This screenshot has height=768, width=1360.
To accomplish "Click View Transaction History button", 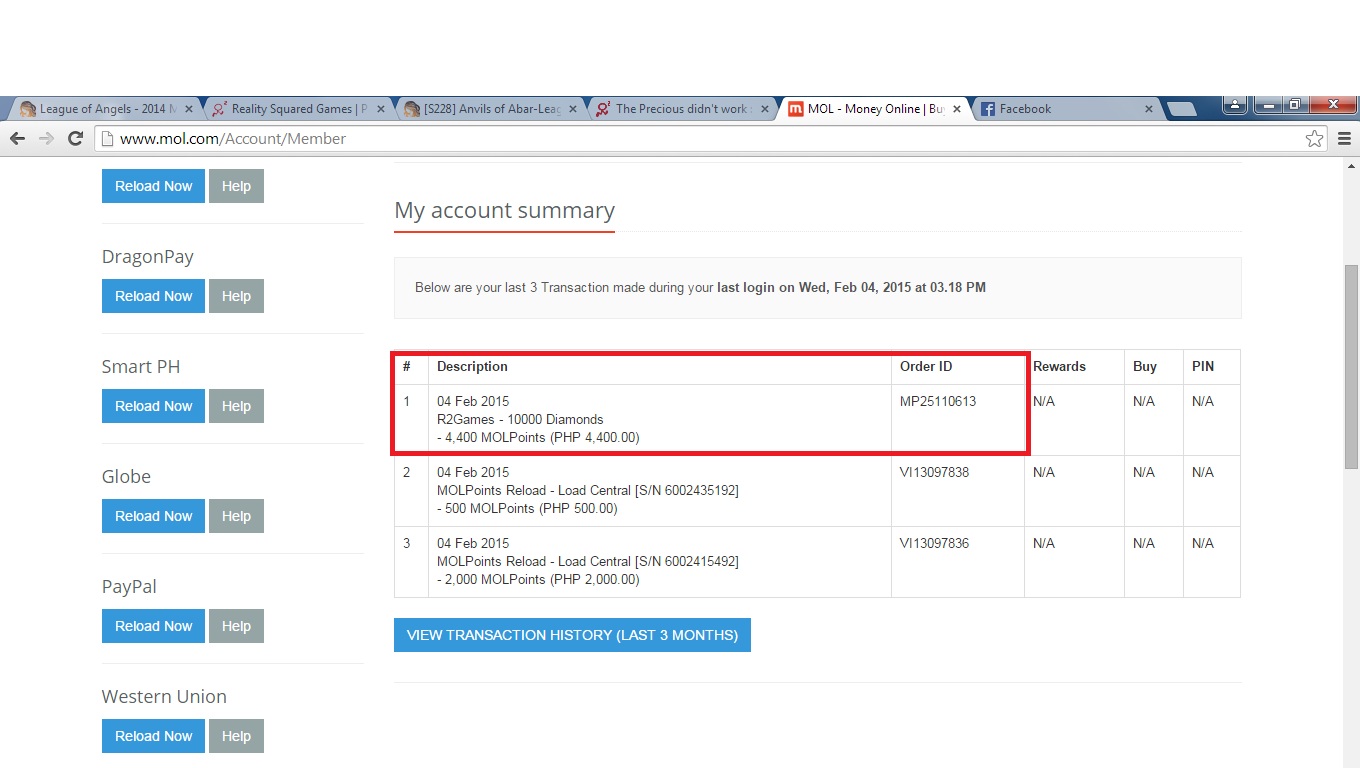I will pos(572,635).
